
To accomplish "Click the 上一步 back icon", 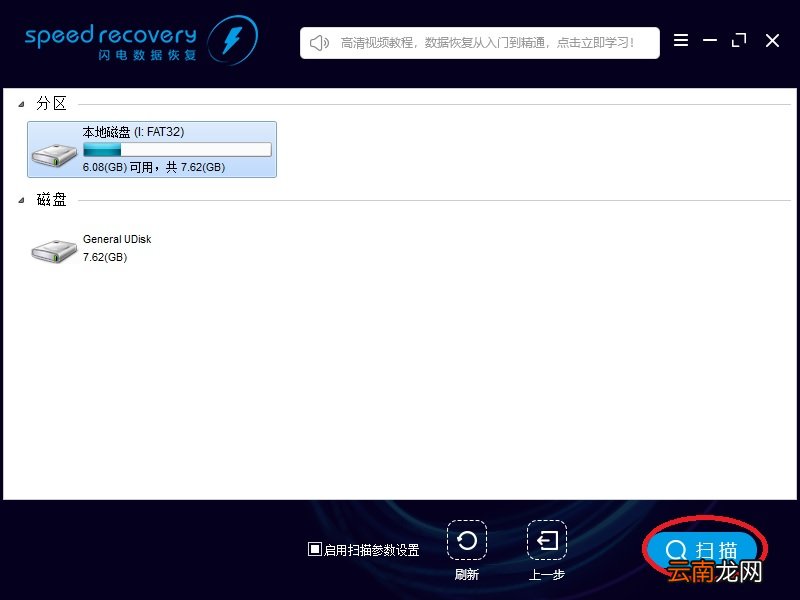I will 547,540.
